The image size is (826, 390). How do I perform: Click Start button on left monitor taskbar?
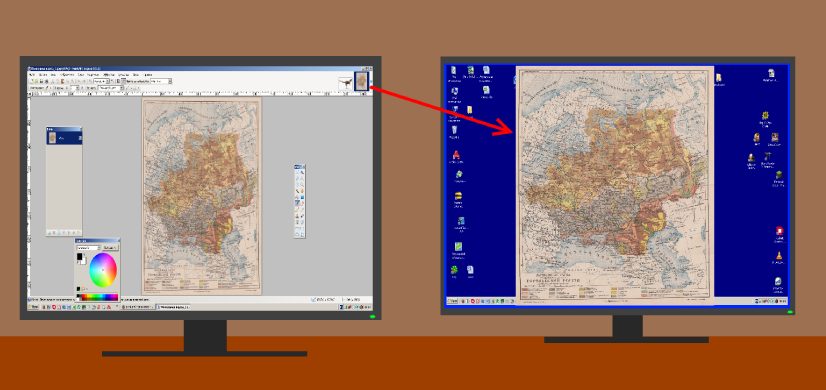tap(33, 307)
